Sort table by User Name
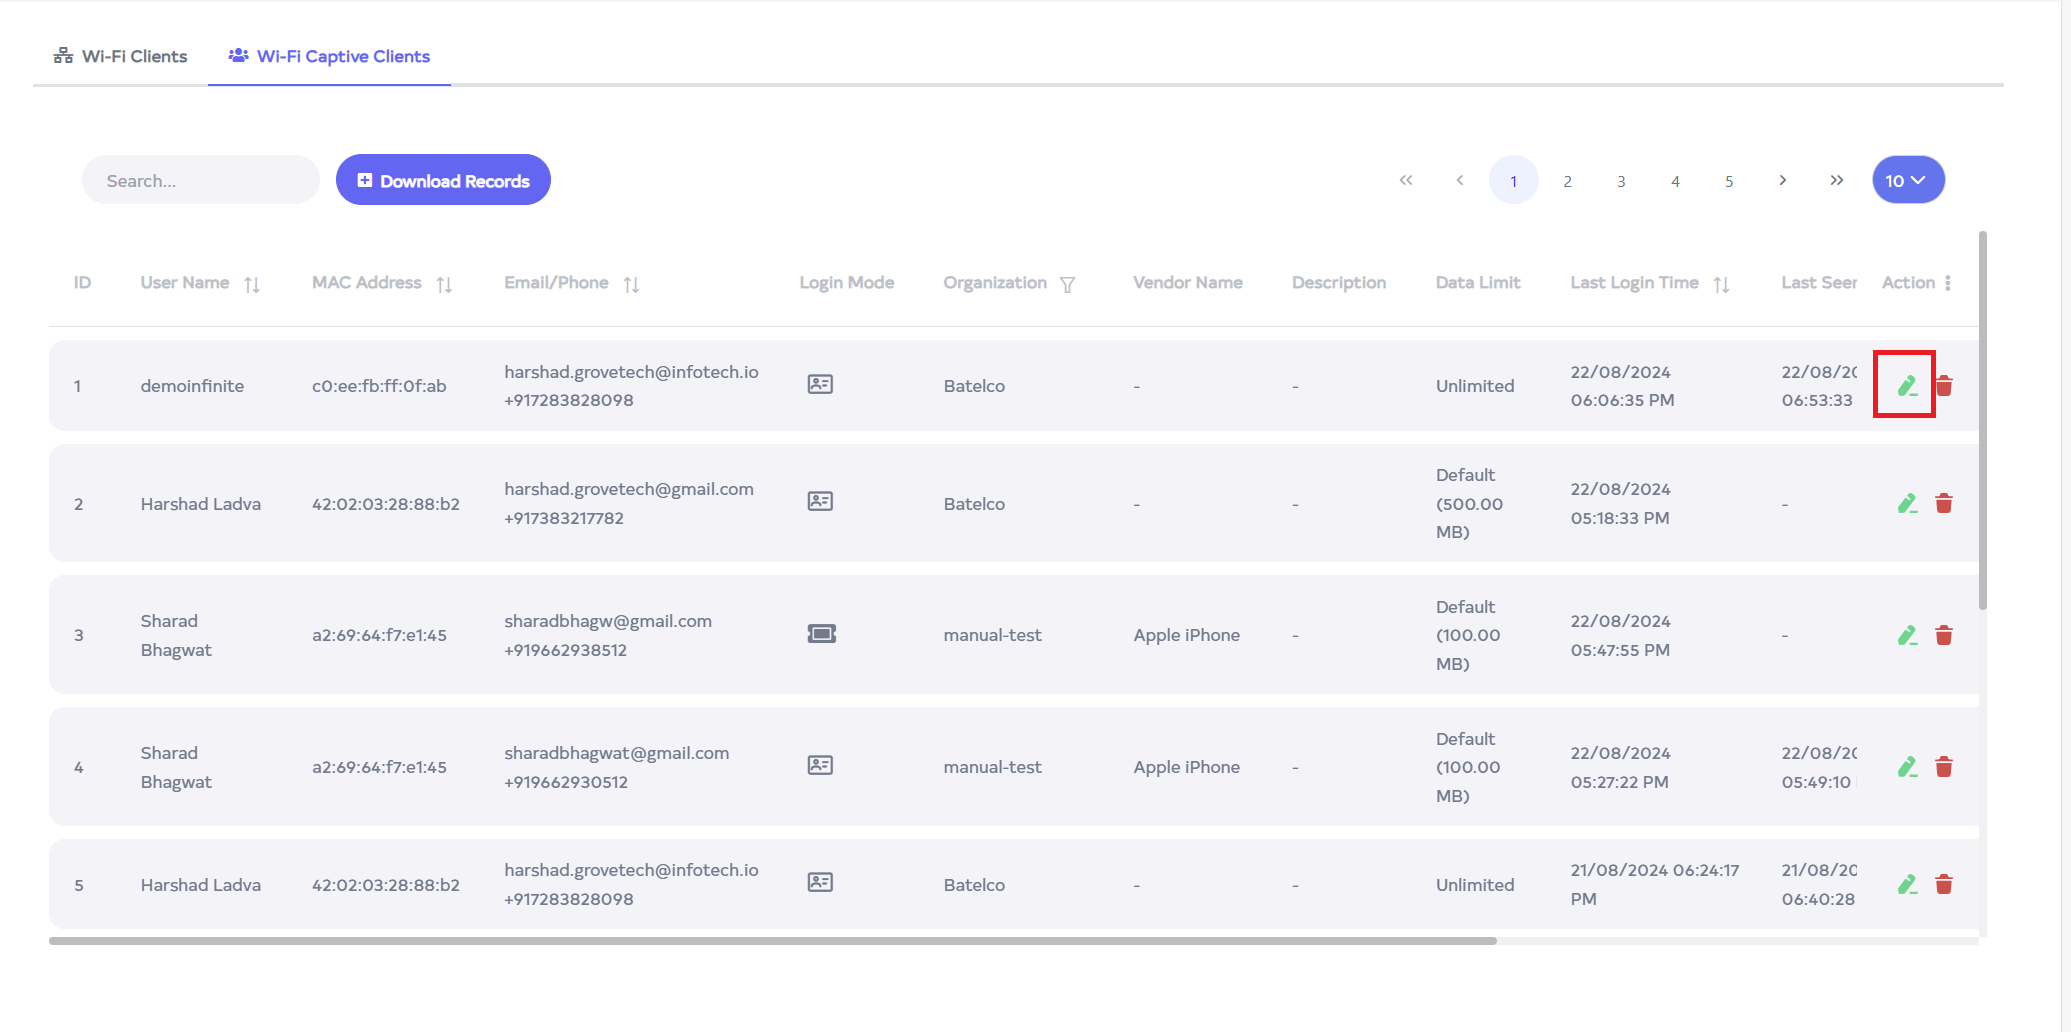 (252, 284)
